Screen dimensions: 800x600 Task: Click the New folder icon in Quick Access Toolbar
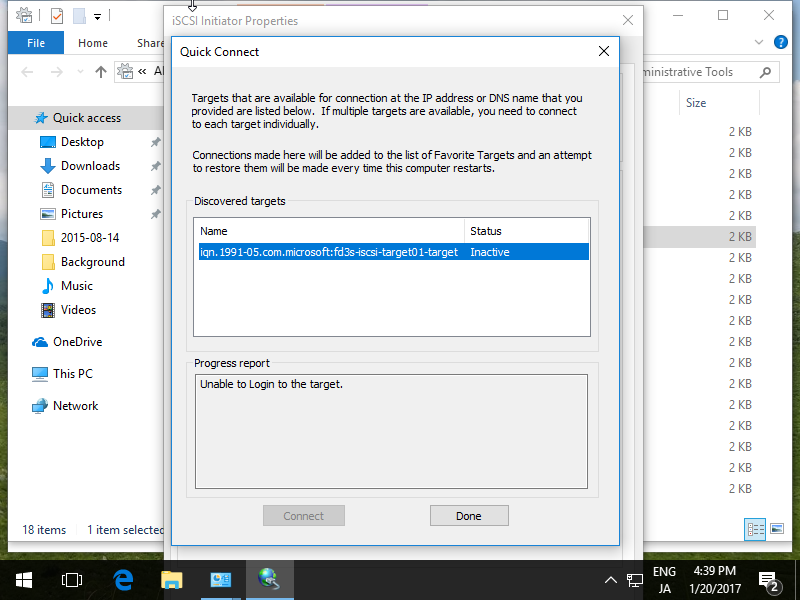[79, 16]
